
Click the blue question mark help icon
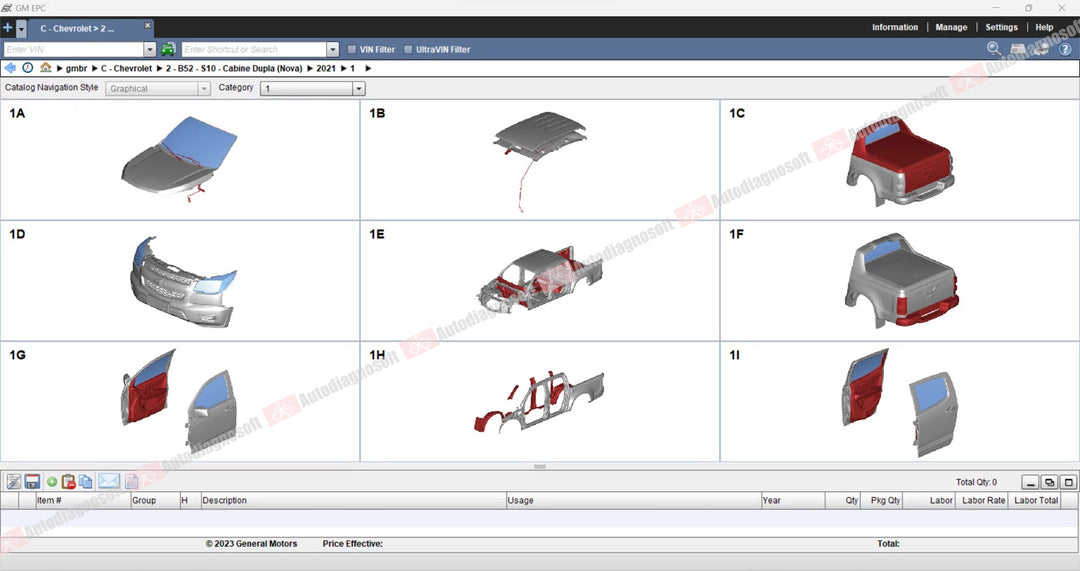point(1065,49)
